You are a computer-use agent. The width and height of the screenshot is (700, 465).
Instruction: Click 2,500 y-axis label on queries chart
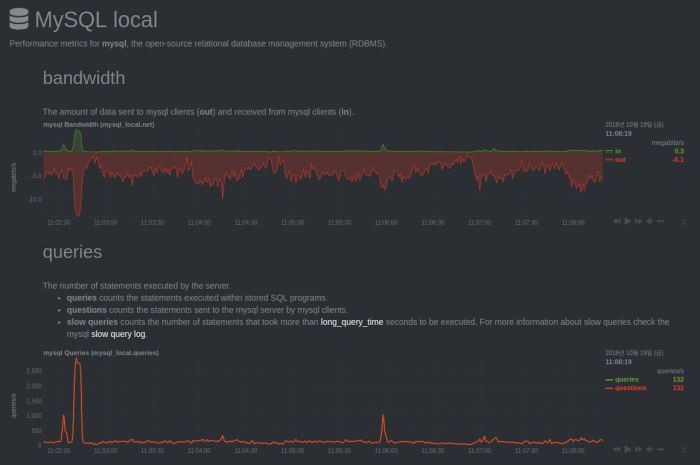[x=34, y=371]
